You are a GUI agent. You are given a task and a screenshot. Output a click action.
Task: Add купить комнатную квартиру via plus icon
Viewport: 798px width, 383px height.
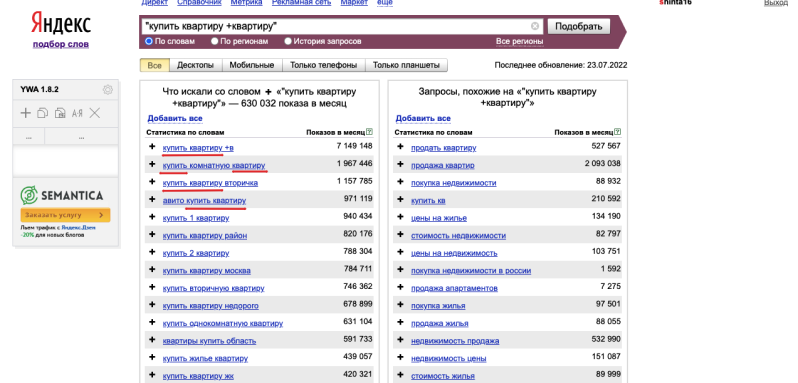pyautogui.click(x=152, y=164)
